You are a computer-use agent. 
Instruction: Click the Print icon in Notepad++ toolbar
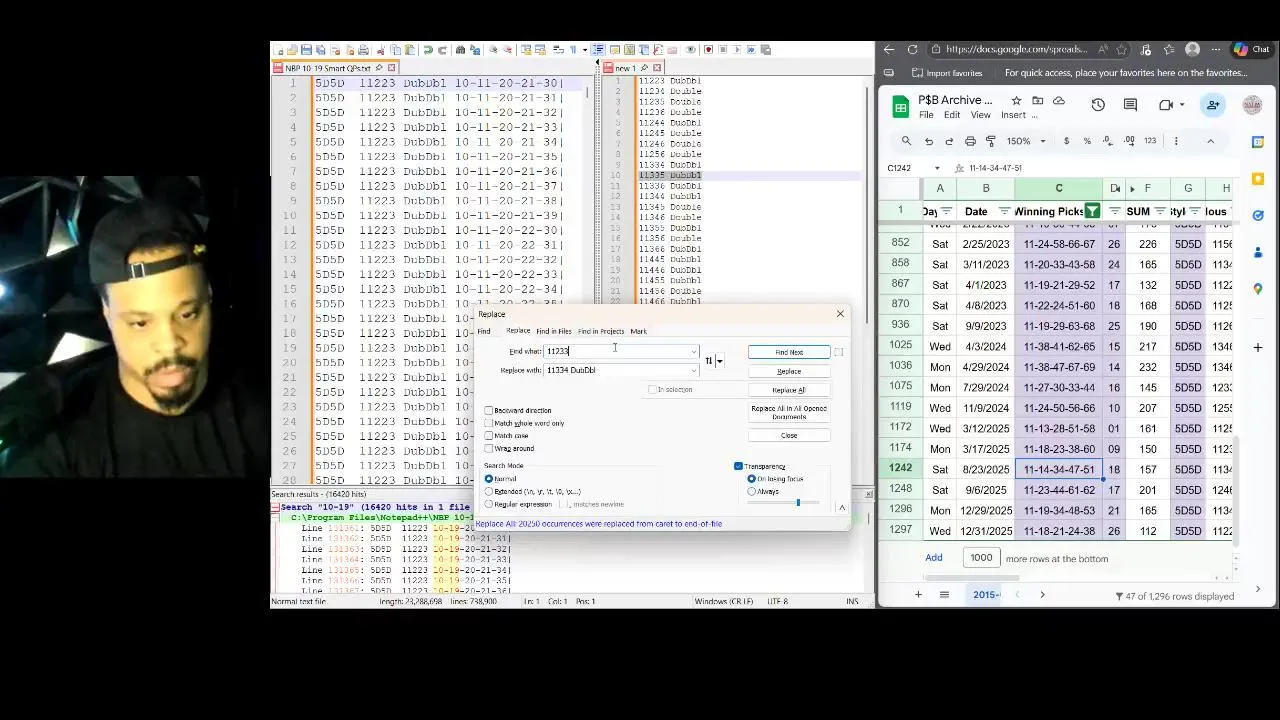coord(363,50)
